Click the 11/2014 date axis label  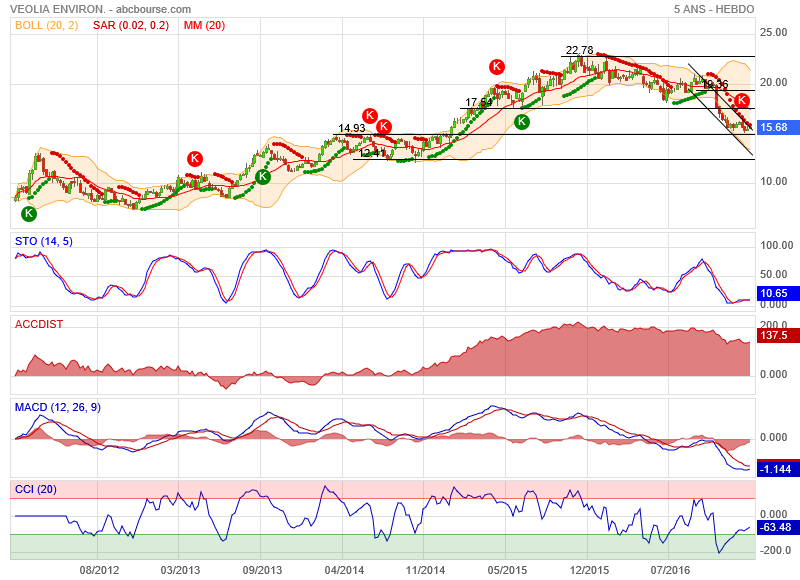pyautogui.click(x=425, y=570)
